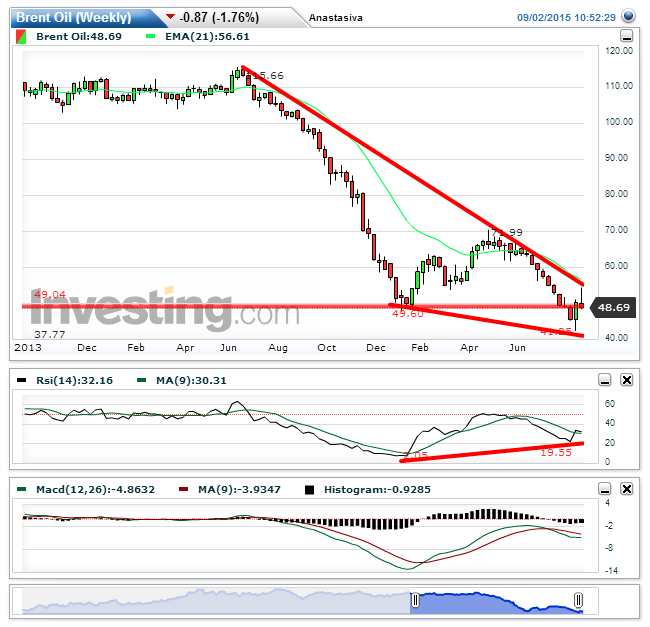Click the blue live status indicator icon
Viewport: 650px width, 627px height.
[x=627, y=17]
